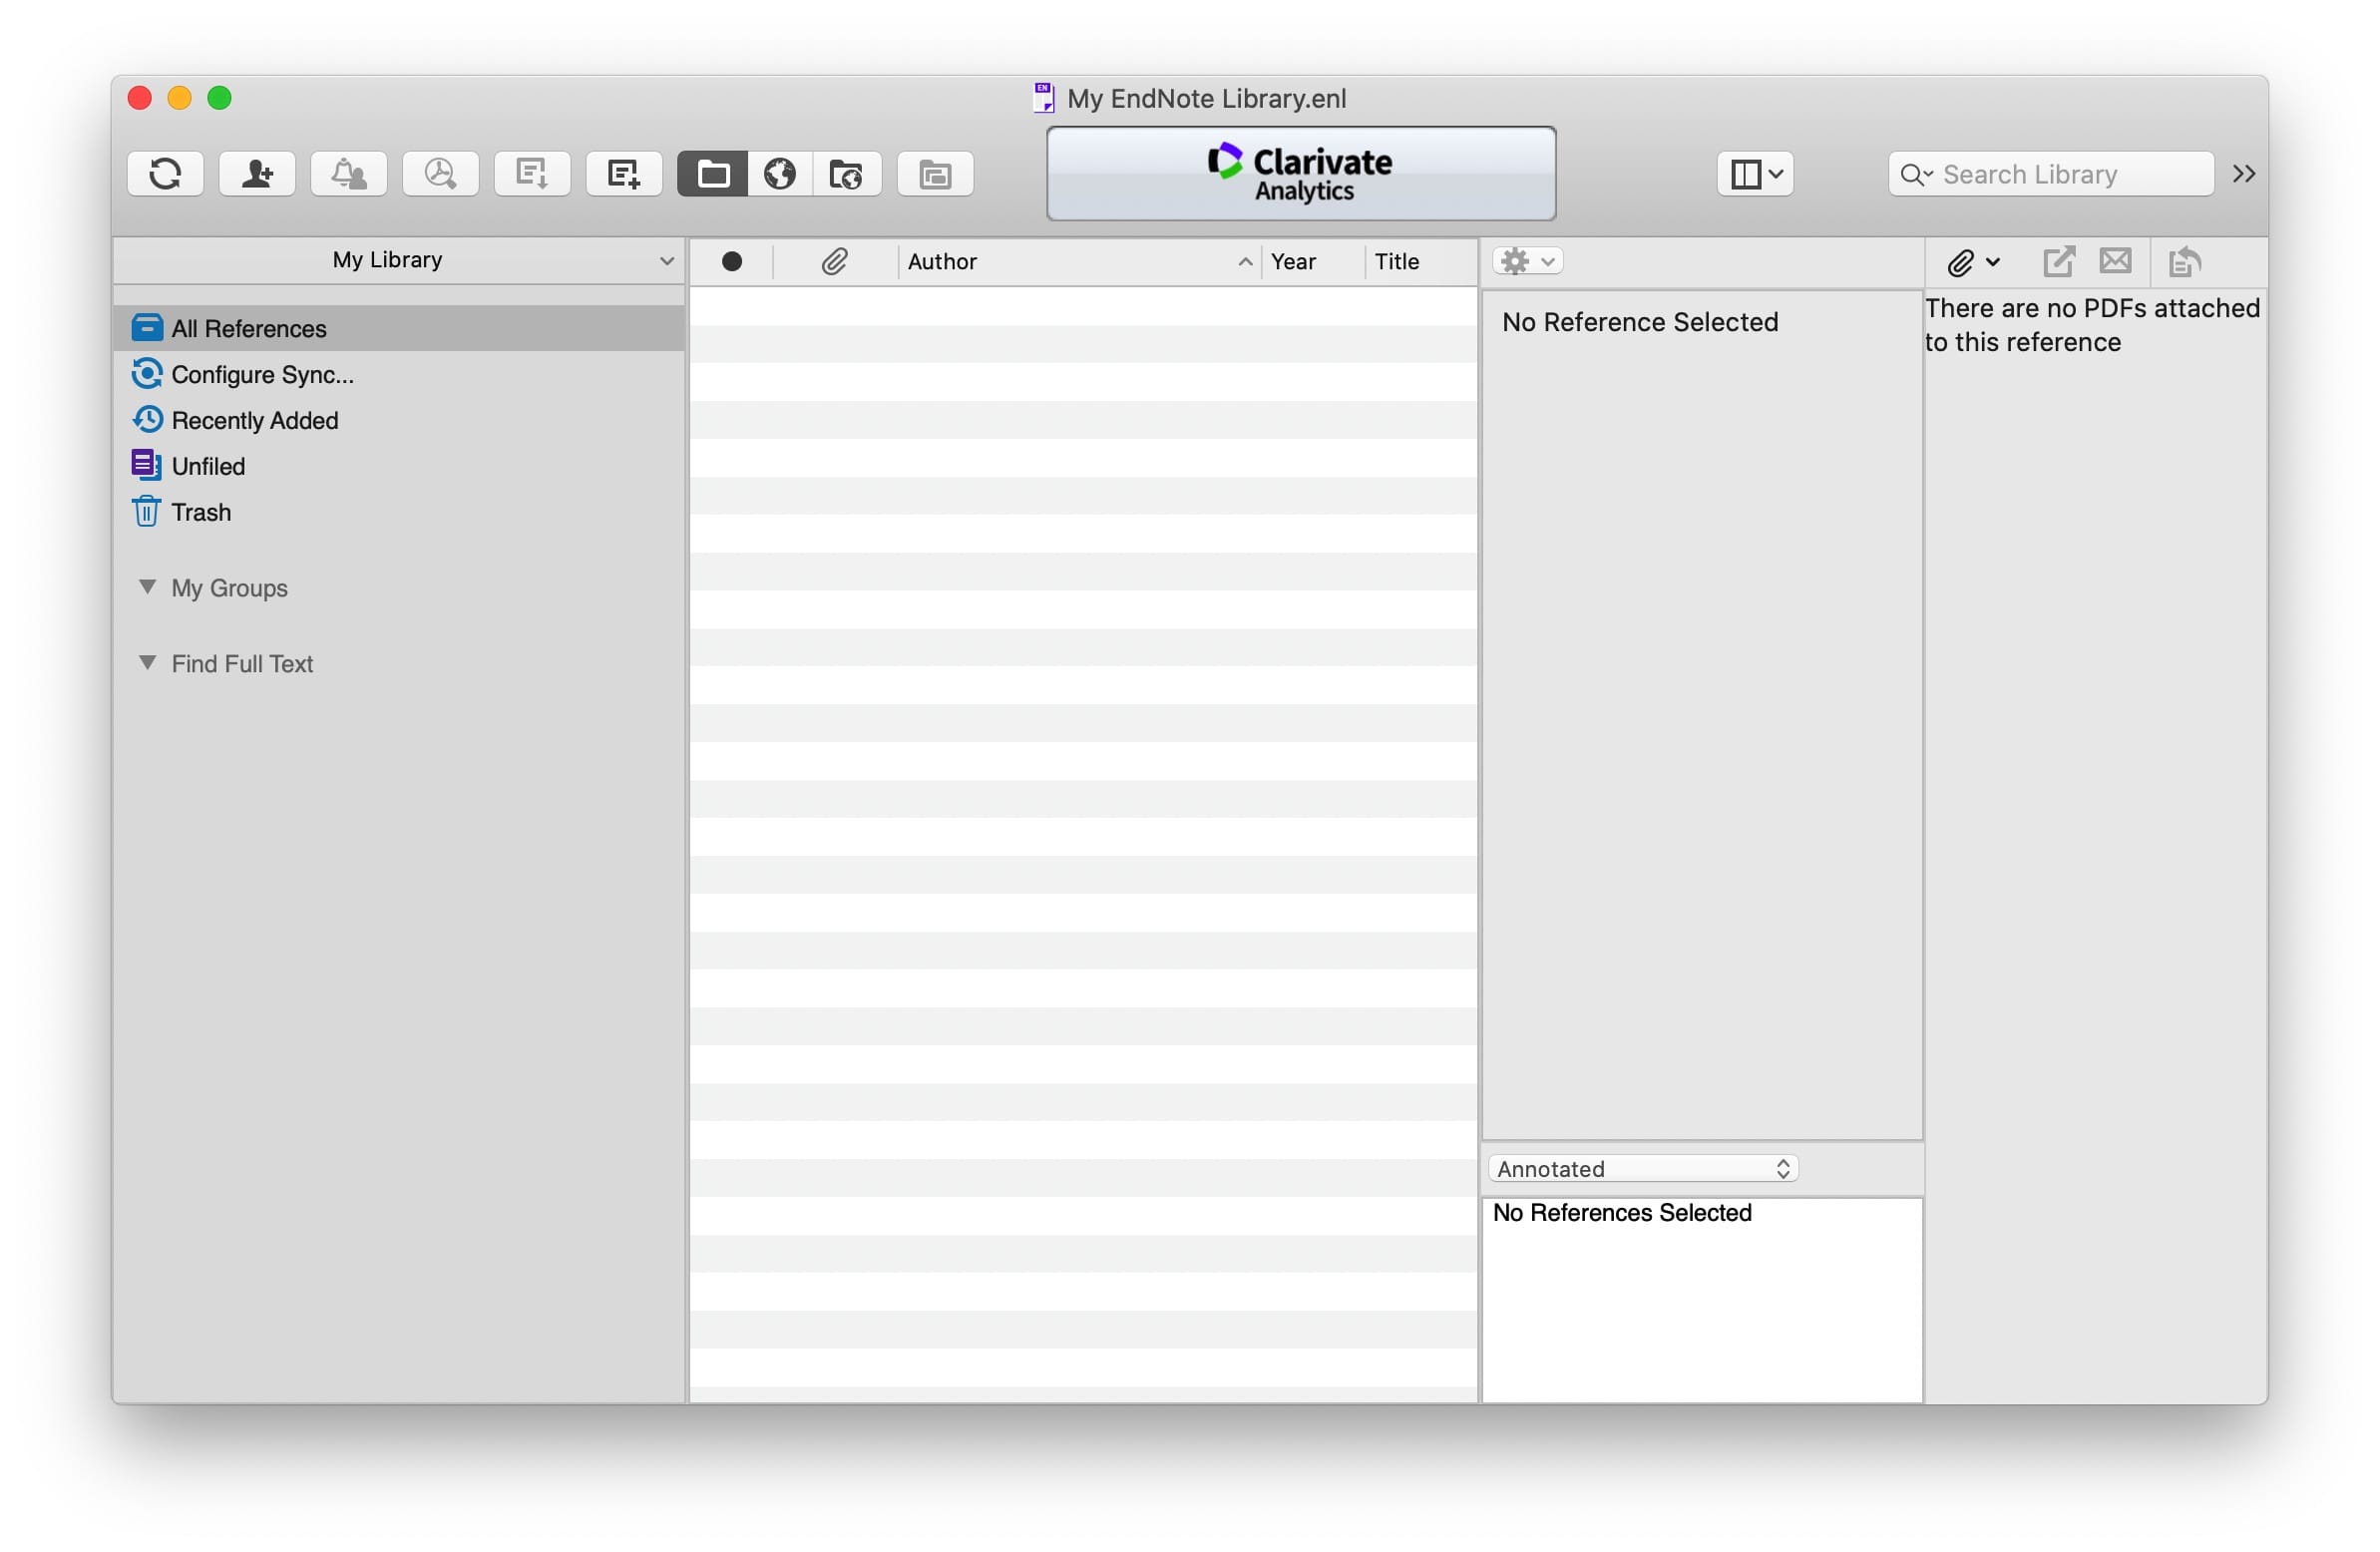Click the Email Reference envelope icon
The image size is (2380, 1552).
tap(2114, 262)
